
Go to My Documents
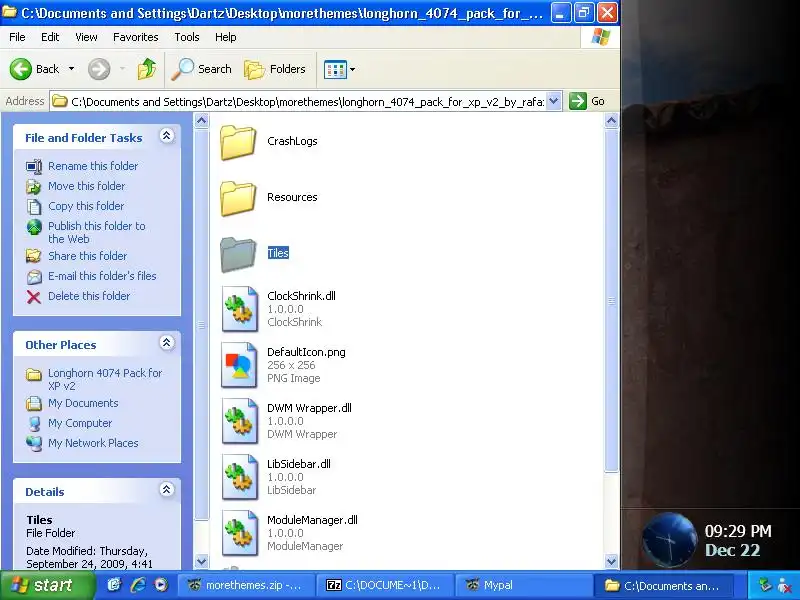click(83, 403)
